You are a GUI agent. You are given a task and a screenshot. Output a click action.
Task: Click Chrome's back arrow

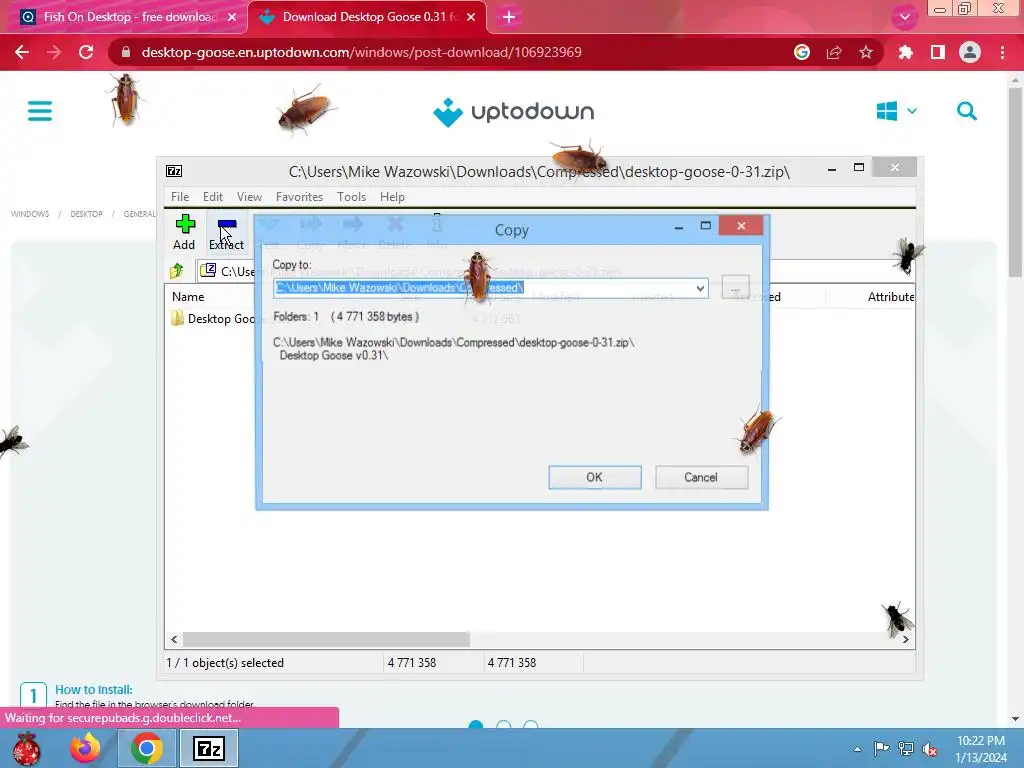22,52
